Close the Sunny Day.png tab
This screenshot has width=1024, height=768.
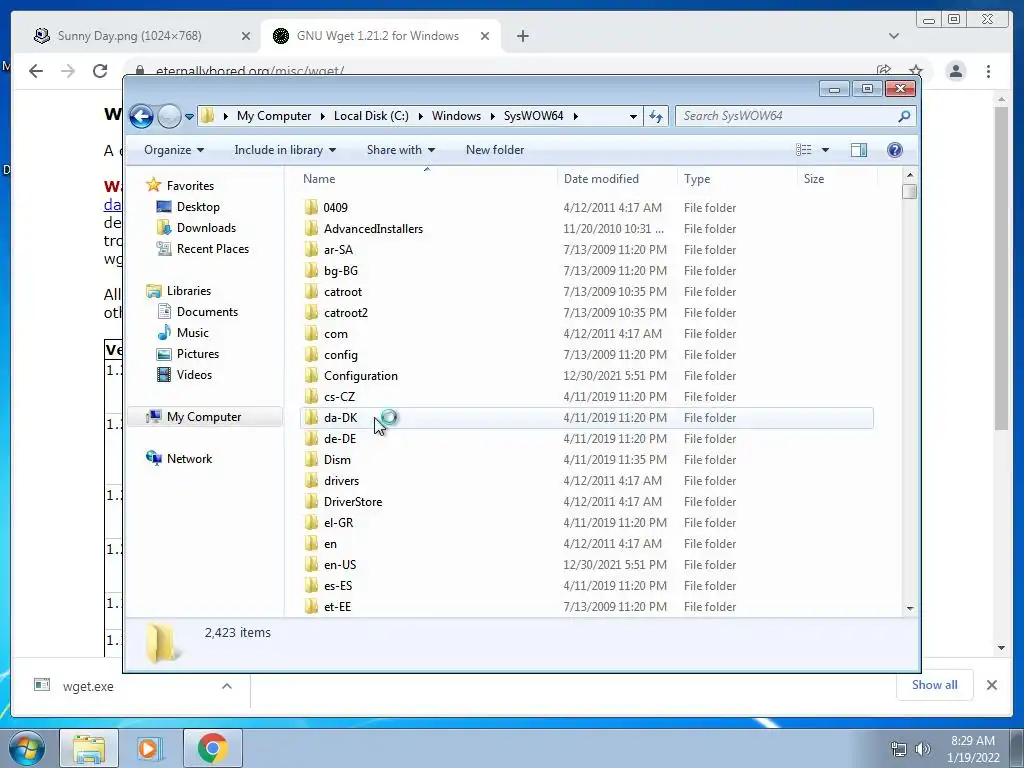246,37
